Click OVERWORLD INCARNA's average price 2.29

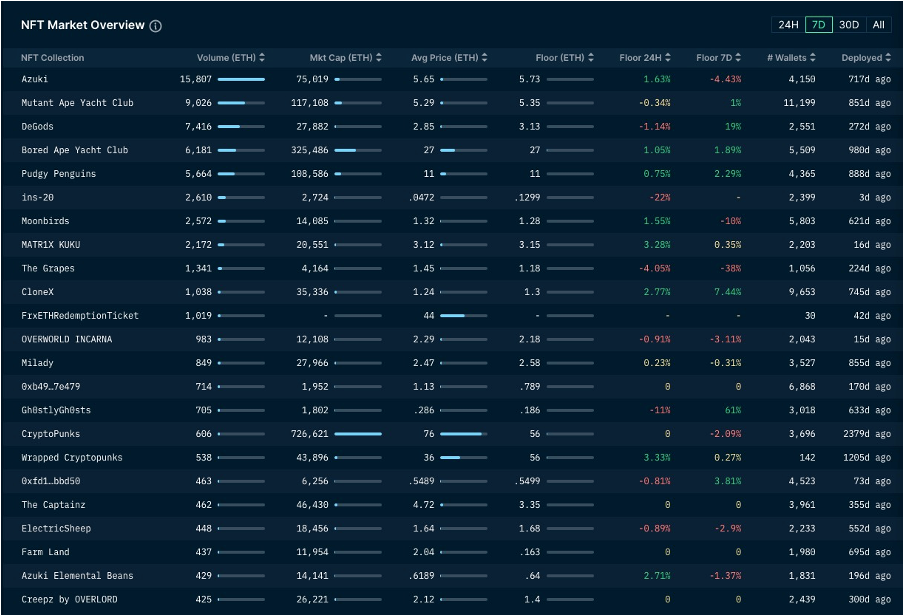click(x=424, y=339)
